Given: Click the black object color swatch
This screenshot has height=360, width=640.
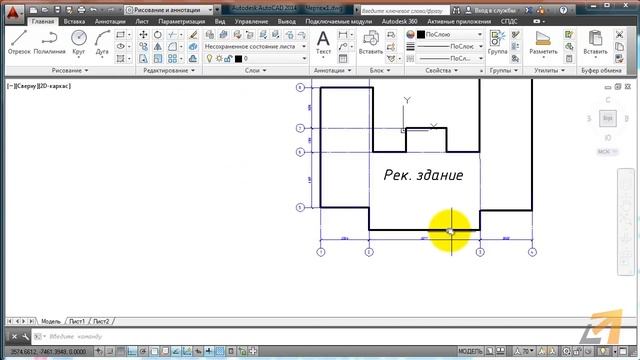Looking at the screenshot, I should (x=421, y=35).
